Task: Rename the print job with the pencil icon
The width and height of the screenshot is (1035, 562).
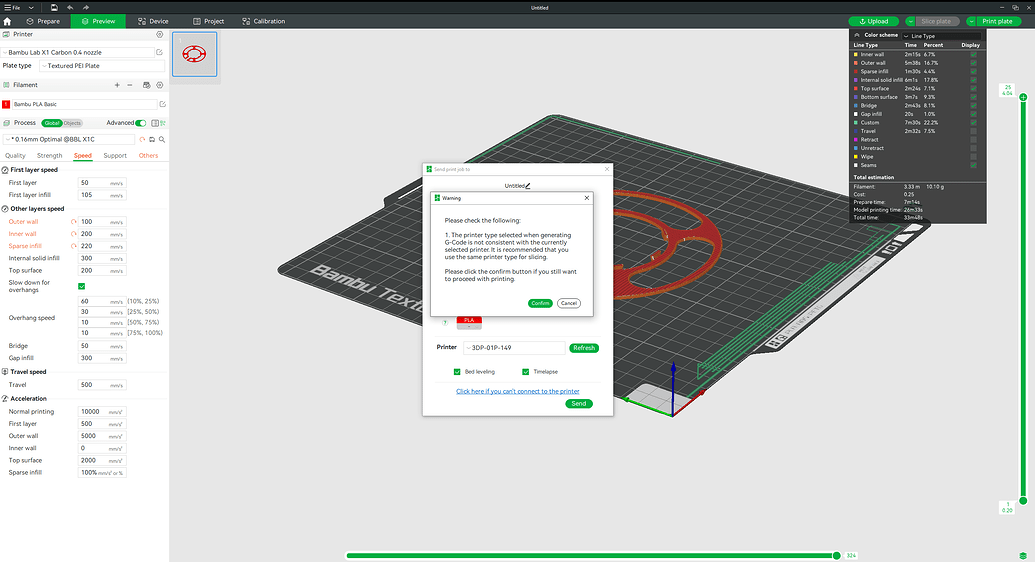Action: pos(528,186)
